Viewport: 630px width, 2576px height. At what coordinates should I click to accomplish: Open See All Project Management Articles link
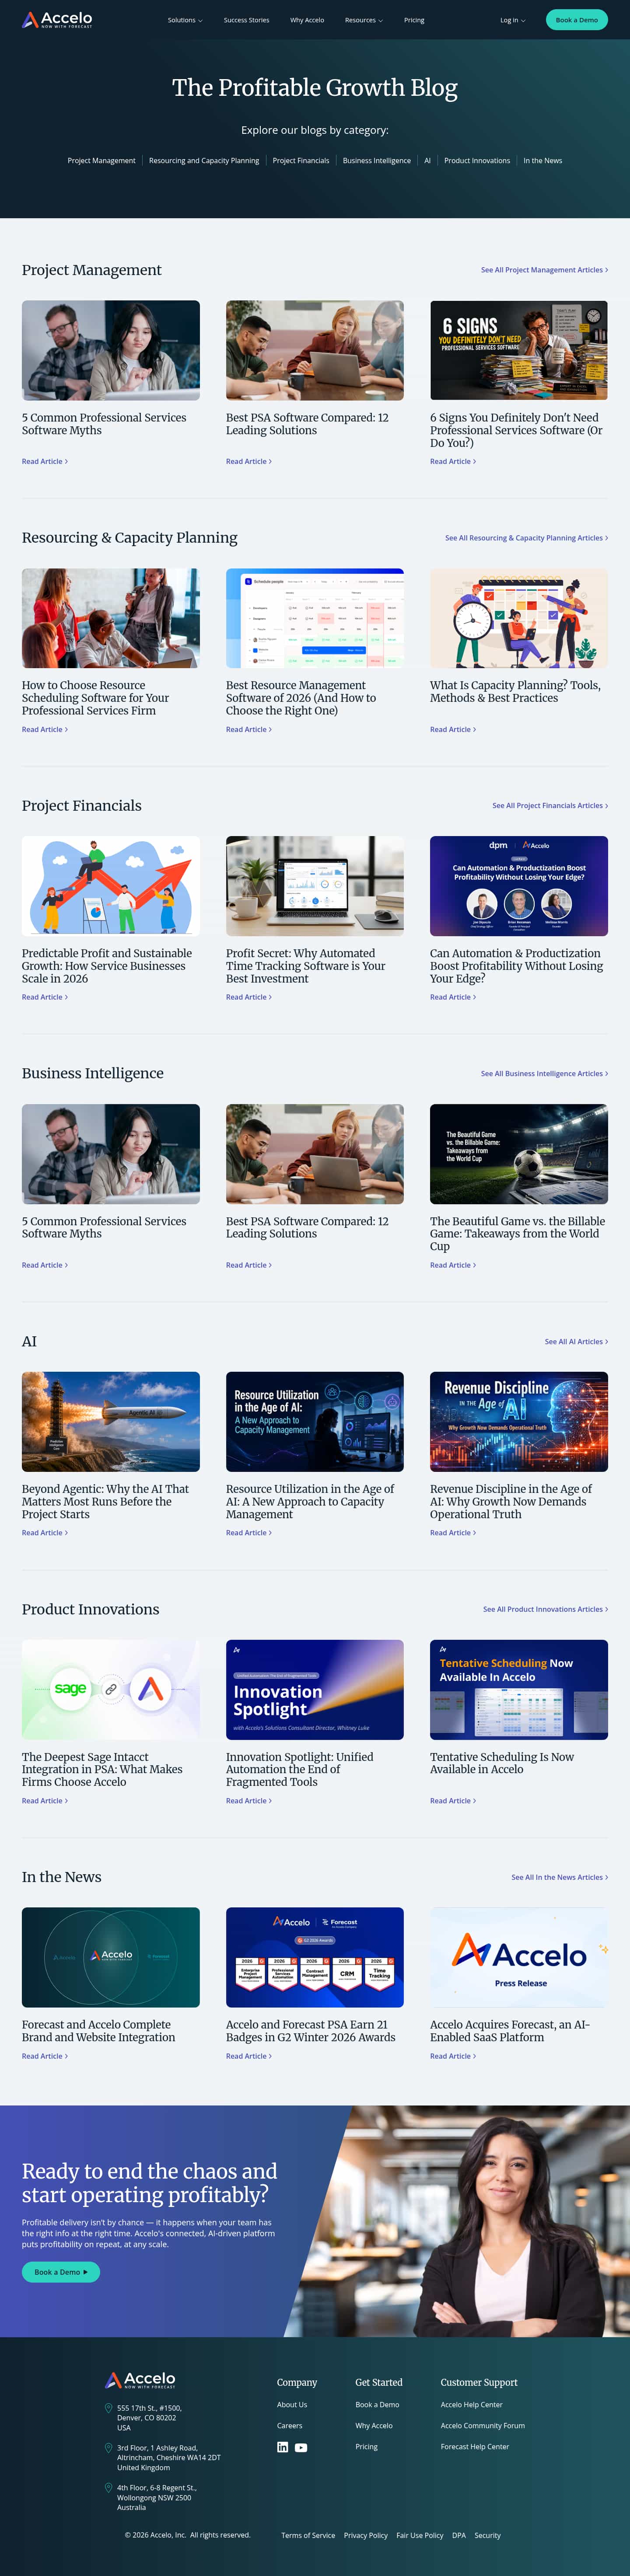tap(544, 270)
